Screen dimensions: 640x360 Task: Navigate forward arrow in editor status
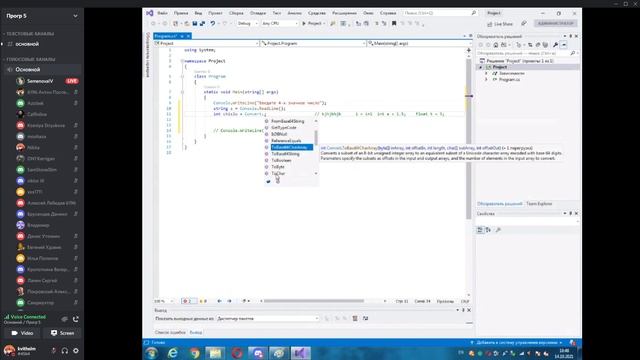229,301
